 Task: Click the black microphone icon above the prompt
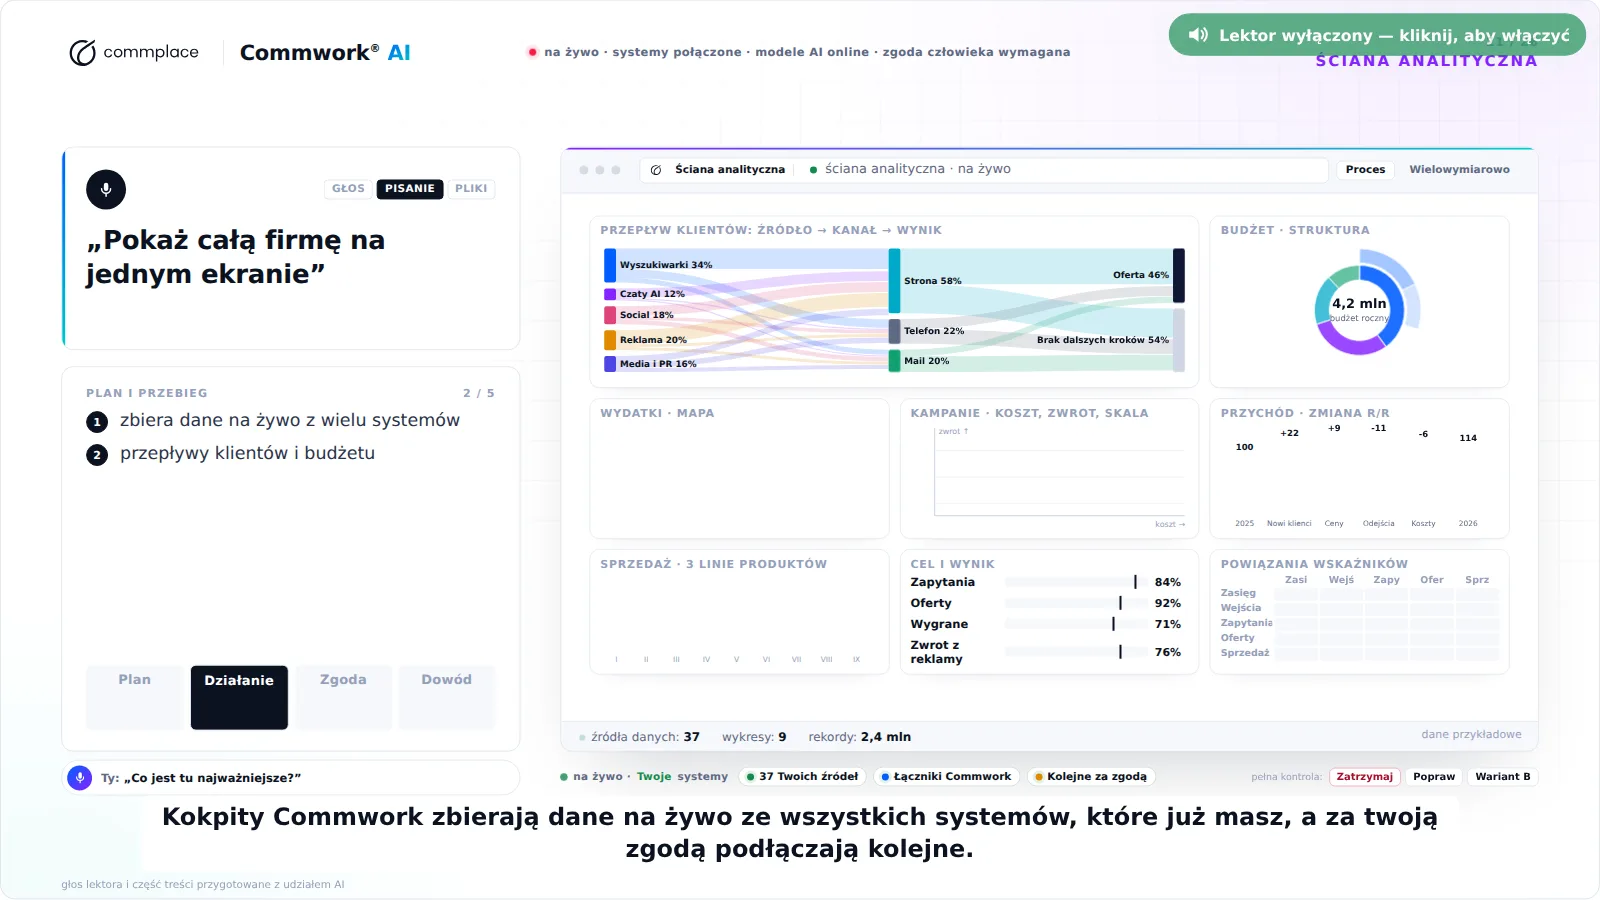(106, 189)
